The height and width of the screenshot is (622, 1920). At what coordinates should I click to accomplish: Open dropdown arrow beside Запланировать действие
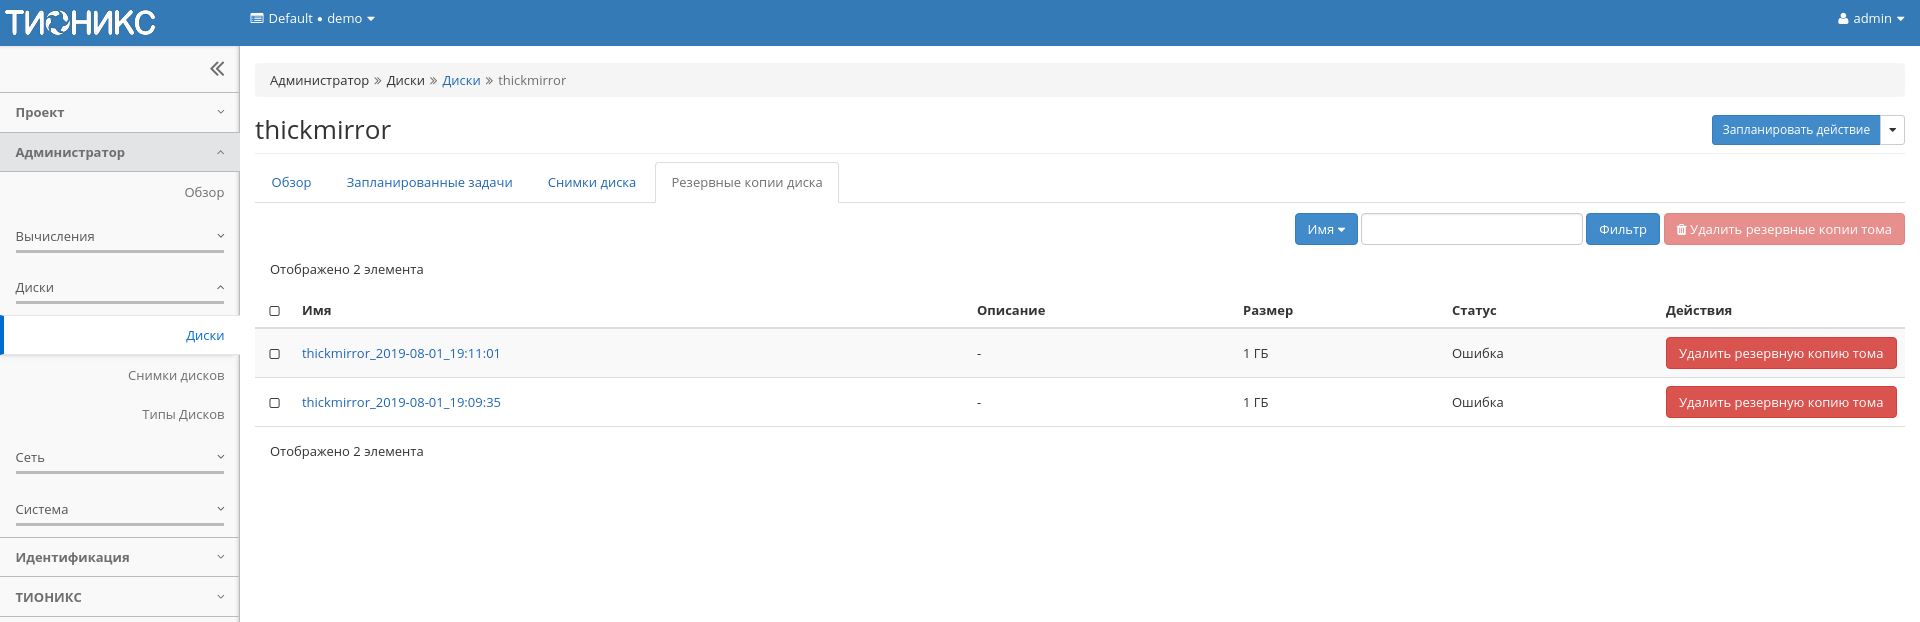coord(1892,130)
